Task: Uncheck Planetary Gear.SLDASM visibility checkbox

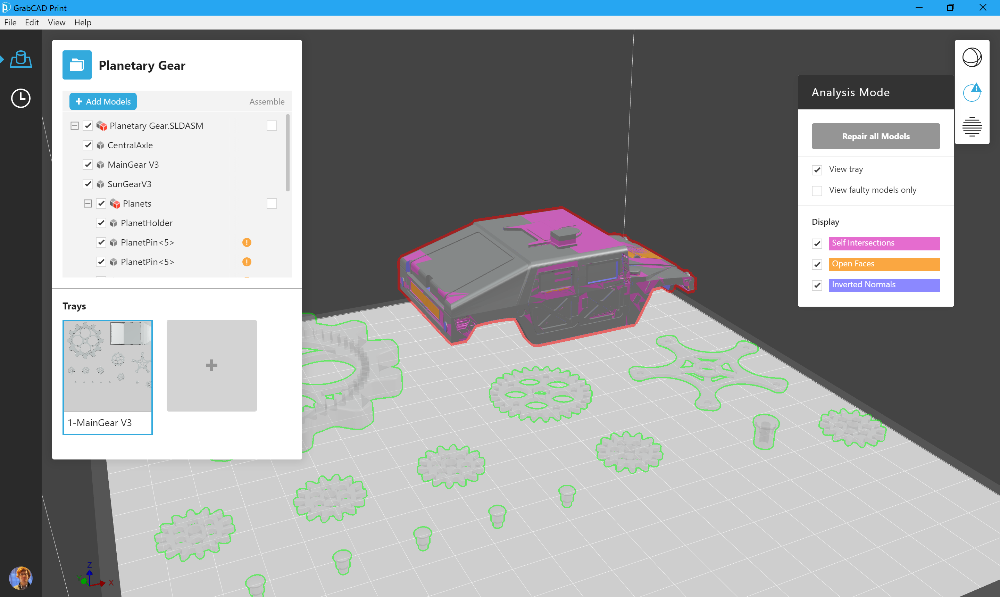Action: [x=88, y=126]
